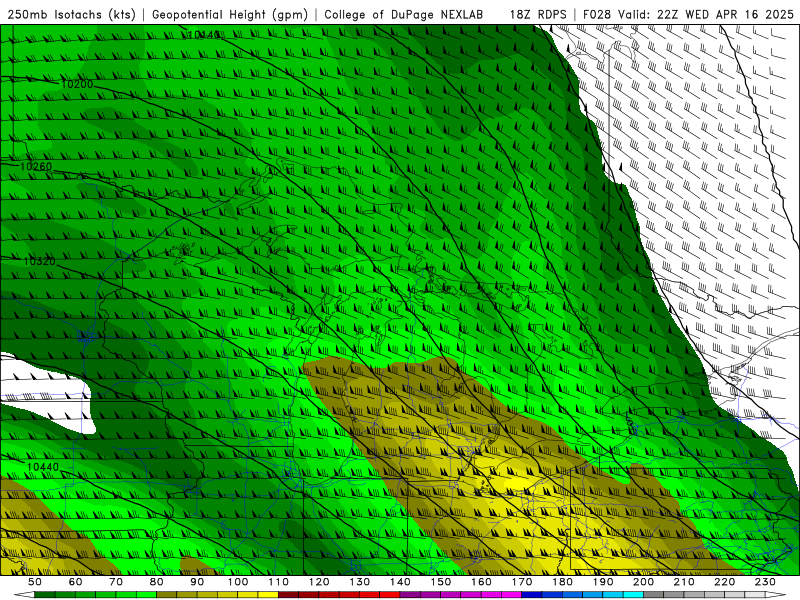Click the '250mb Isotachs (kts)' title text

click(71, 14)
